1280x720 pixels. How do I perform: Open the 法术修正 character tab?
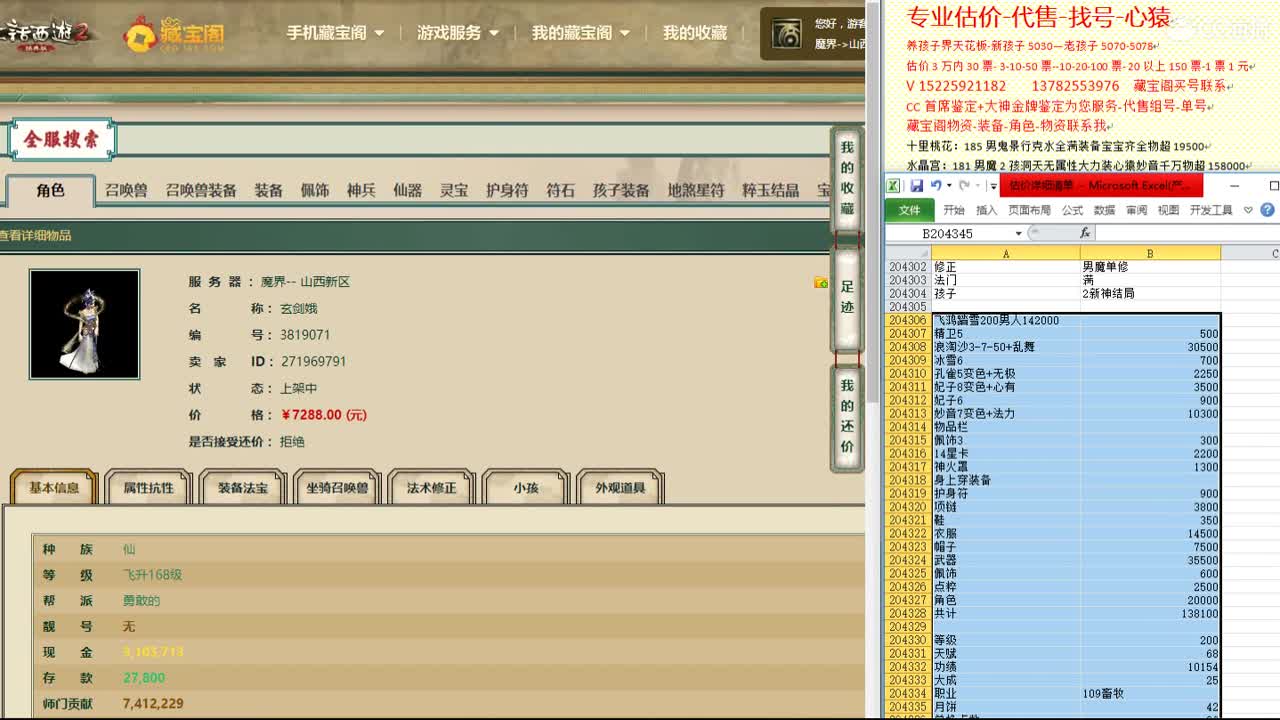pyautogui.click(x=431, y=487)
